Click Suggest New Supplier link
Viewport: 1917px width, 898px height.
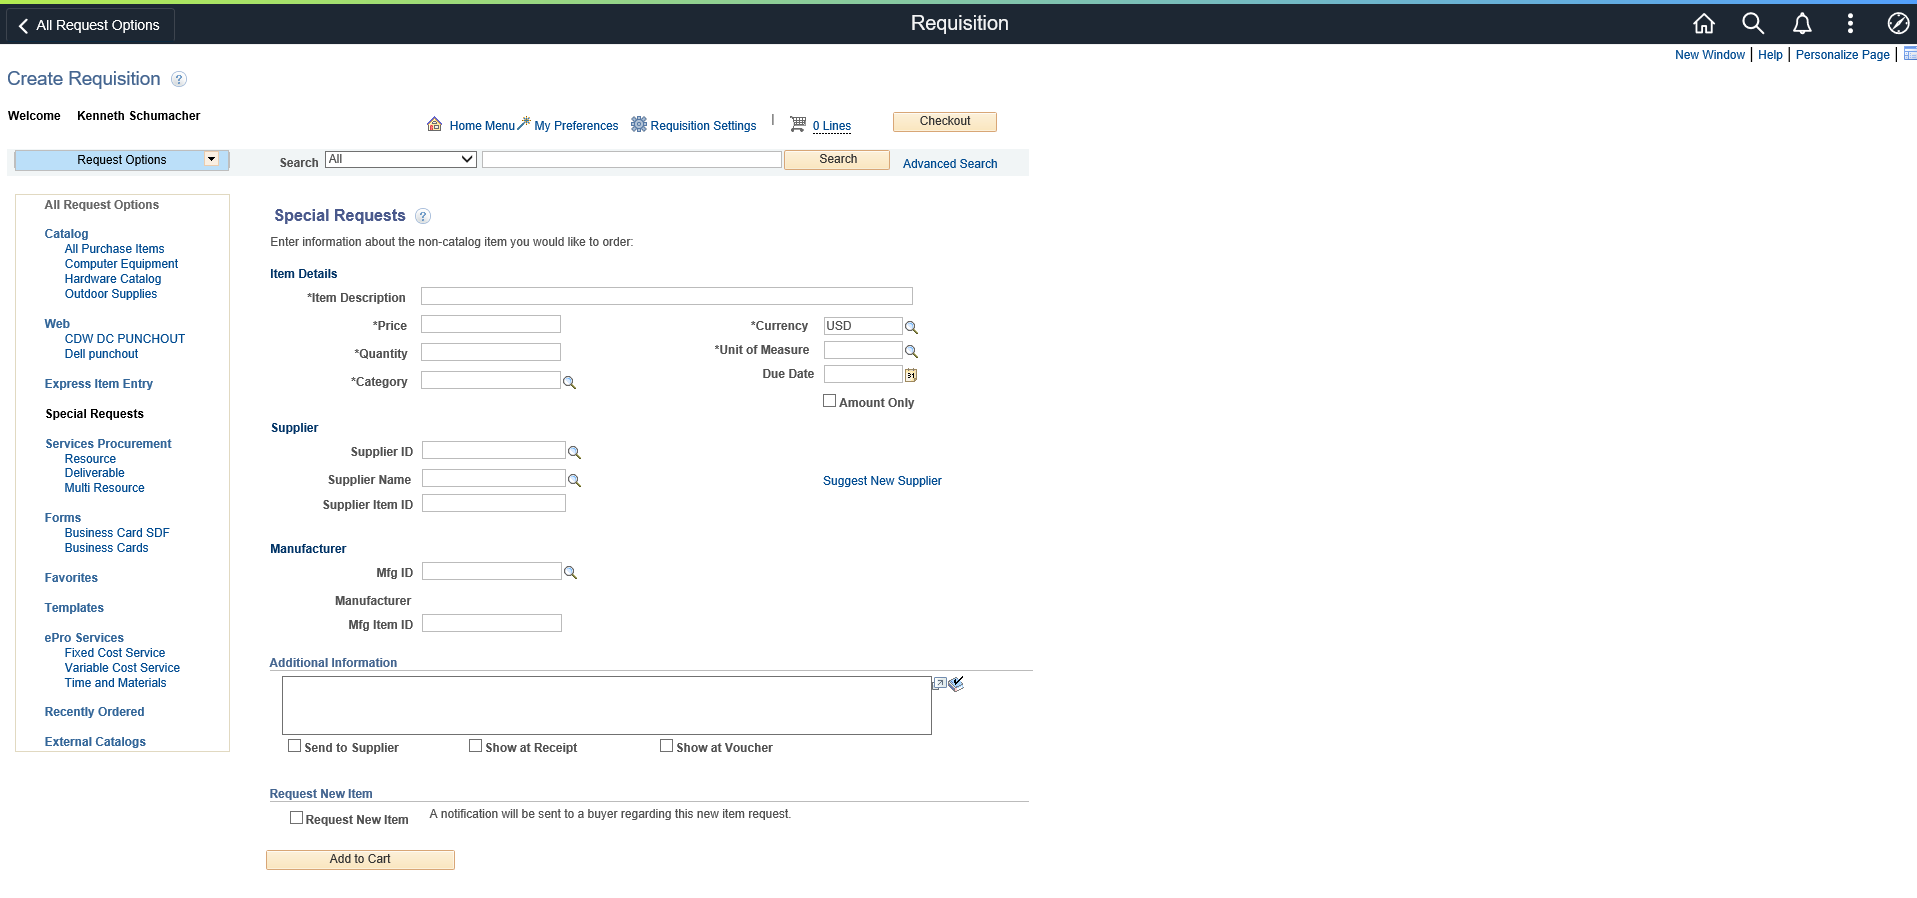tap(882, 481)
